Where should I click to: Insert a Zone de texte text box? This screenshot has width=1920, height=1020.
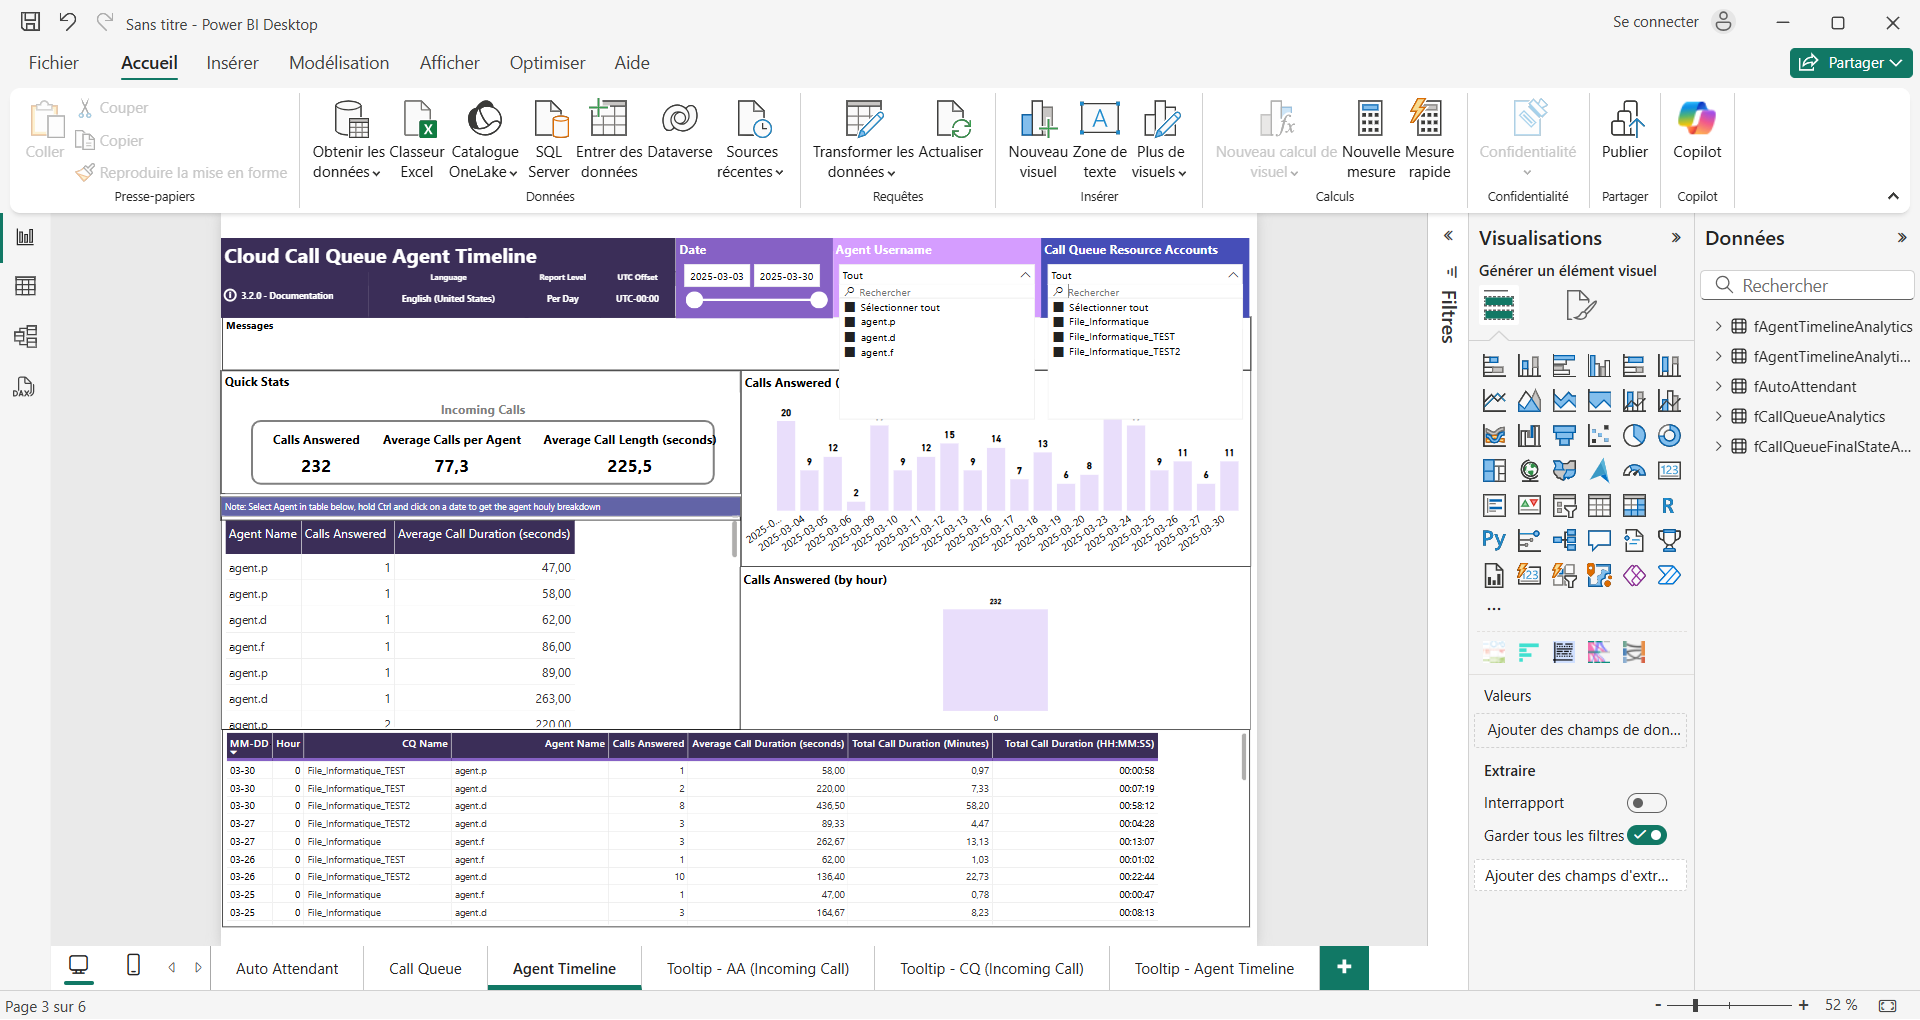pos(1099,140)
